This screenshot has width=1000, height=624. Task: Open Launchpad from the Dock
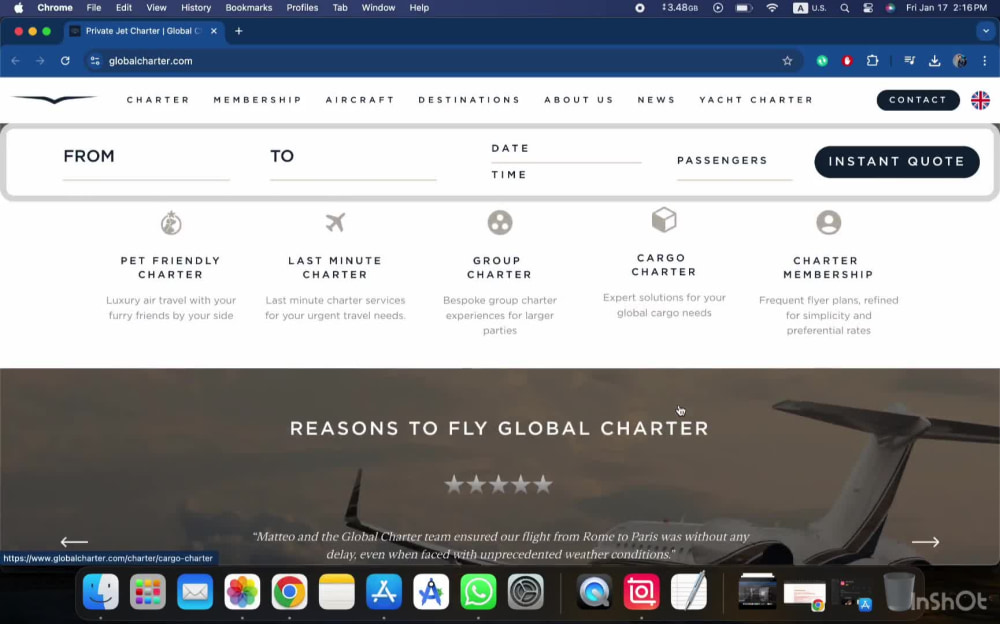(x=148, y=591)
